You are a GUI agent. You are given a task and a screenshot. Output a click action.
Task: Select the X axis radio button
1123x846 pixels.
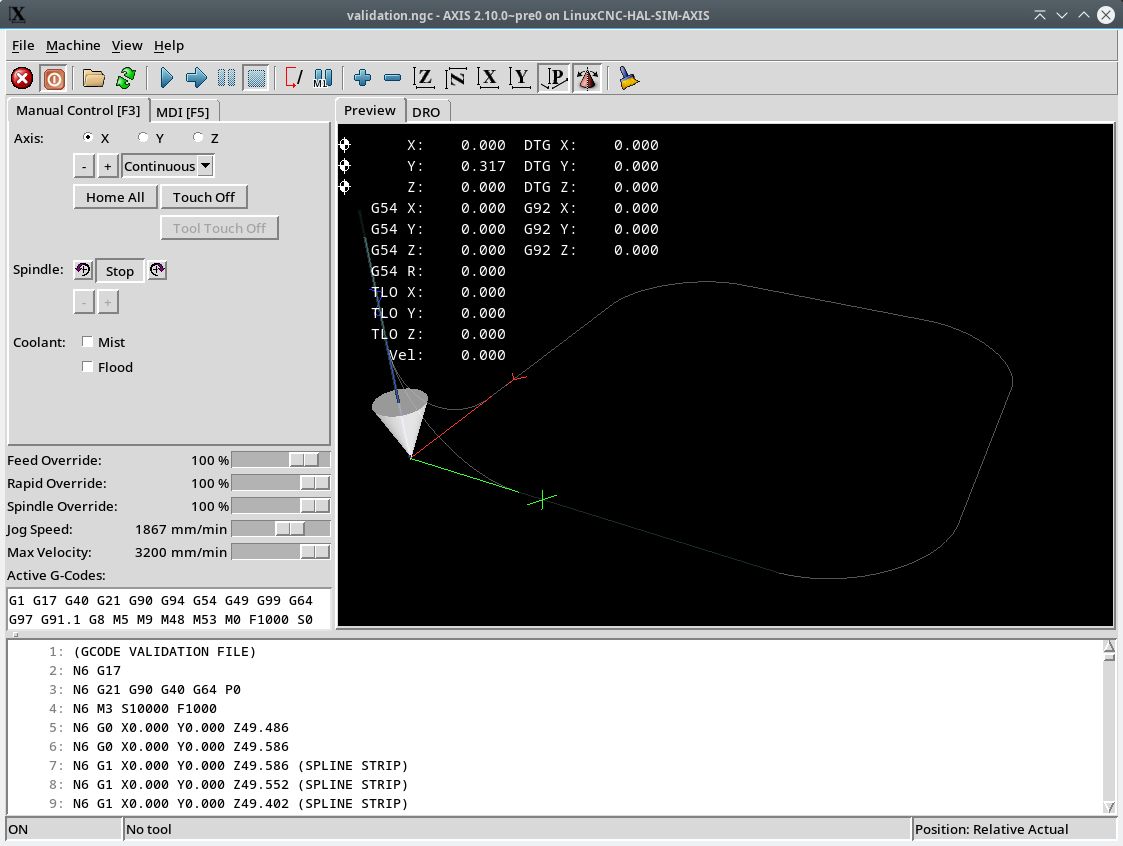click(x=88, y=137)
